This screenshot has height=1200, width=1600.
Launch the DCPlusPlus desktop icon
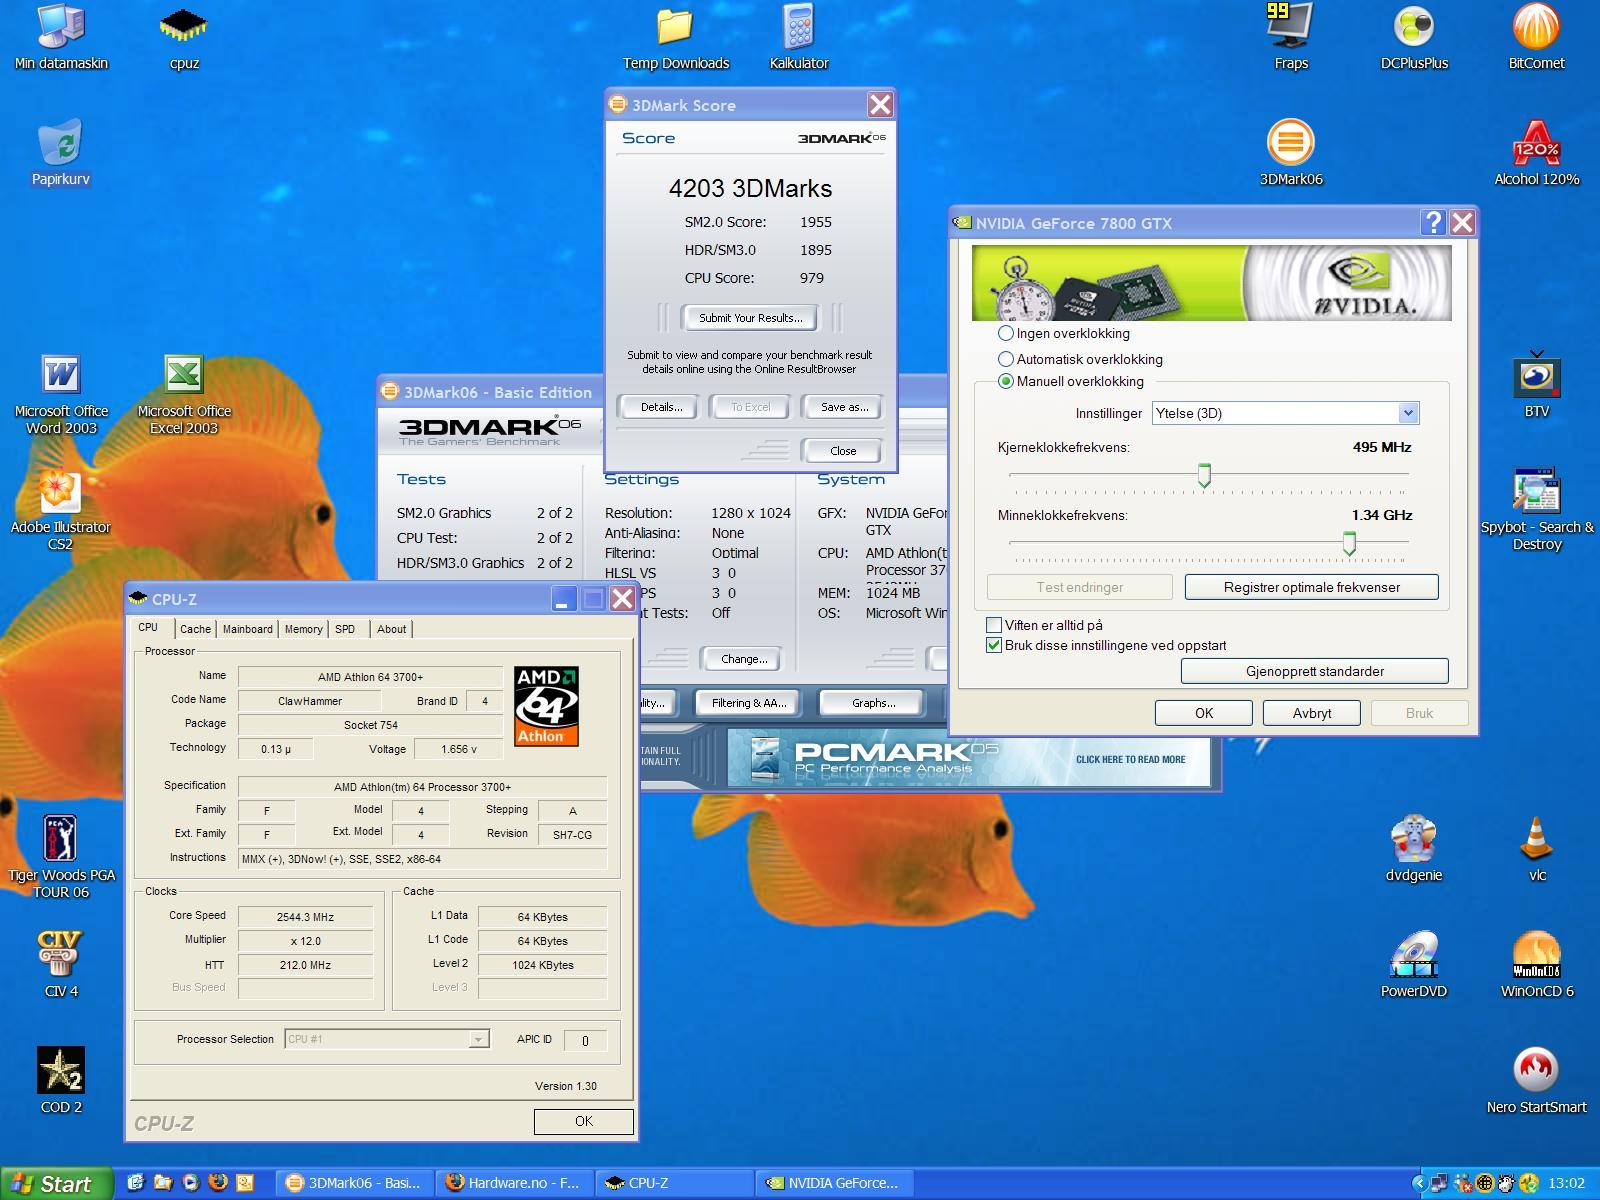click(x=1414, y=38)
